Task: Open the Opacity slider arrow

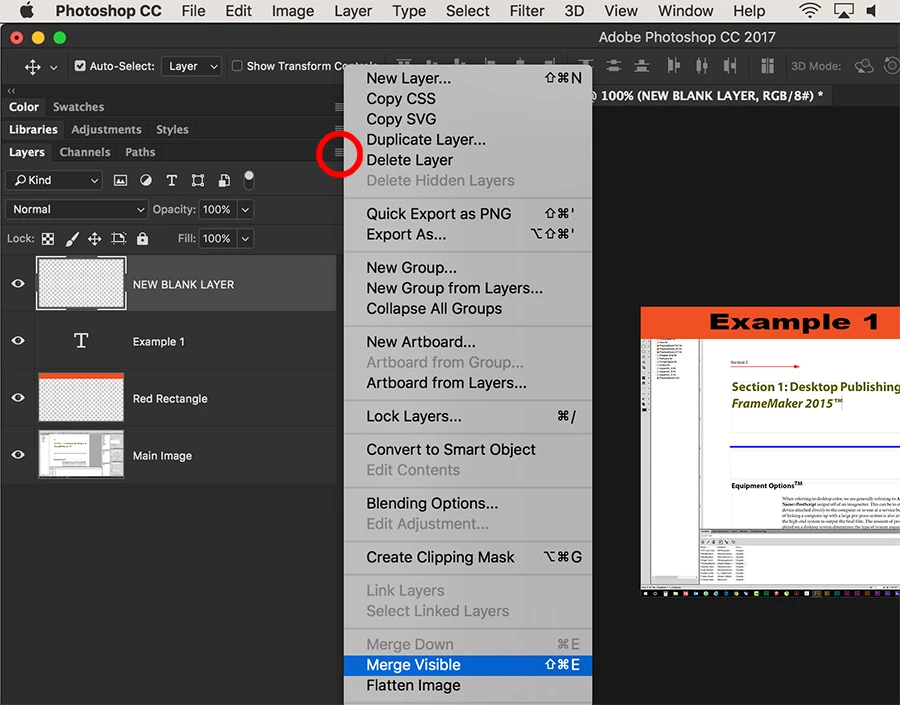Action: tap(245, 210)
